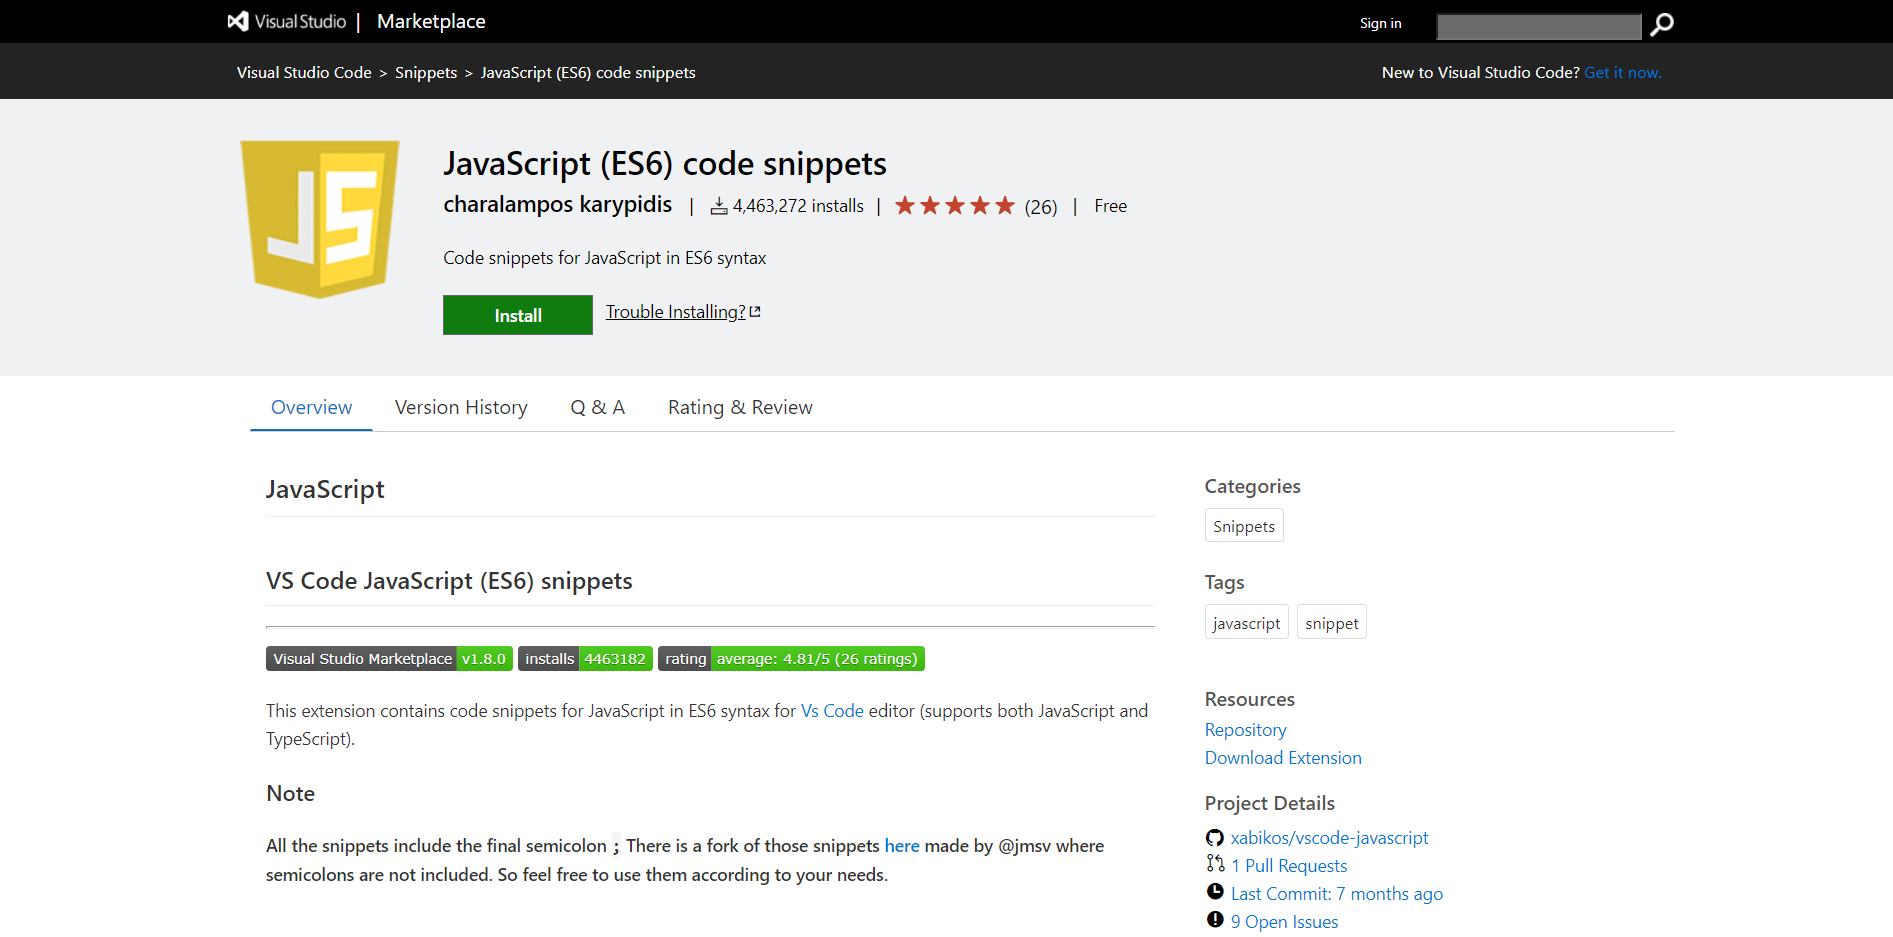Image resolution: width=1893 pixels, height=937 pixels.
Task: Click the clock icon beside Last Commit
Action: pyautogui.click(x=1215, y=892)
